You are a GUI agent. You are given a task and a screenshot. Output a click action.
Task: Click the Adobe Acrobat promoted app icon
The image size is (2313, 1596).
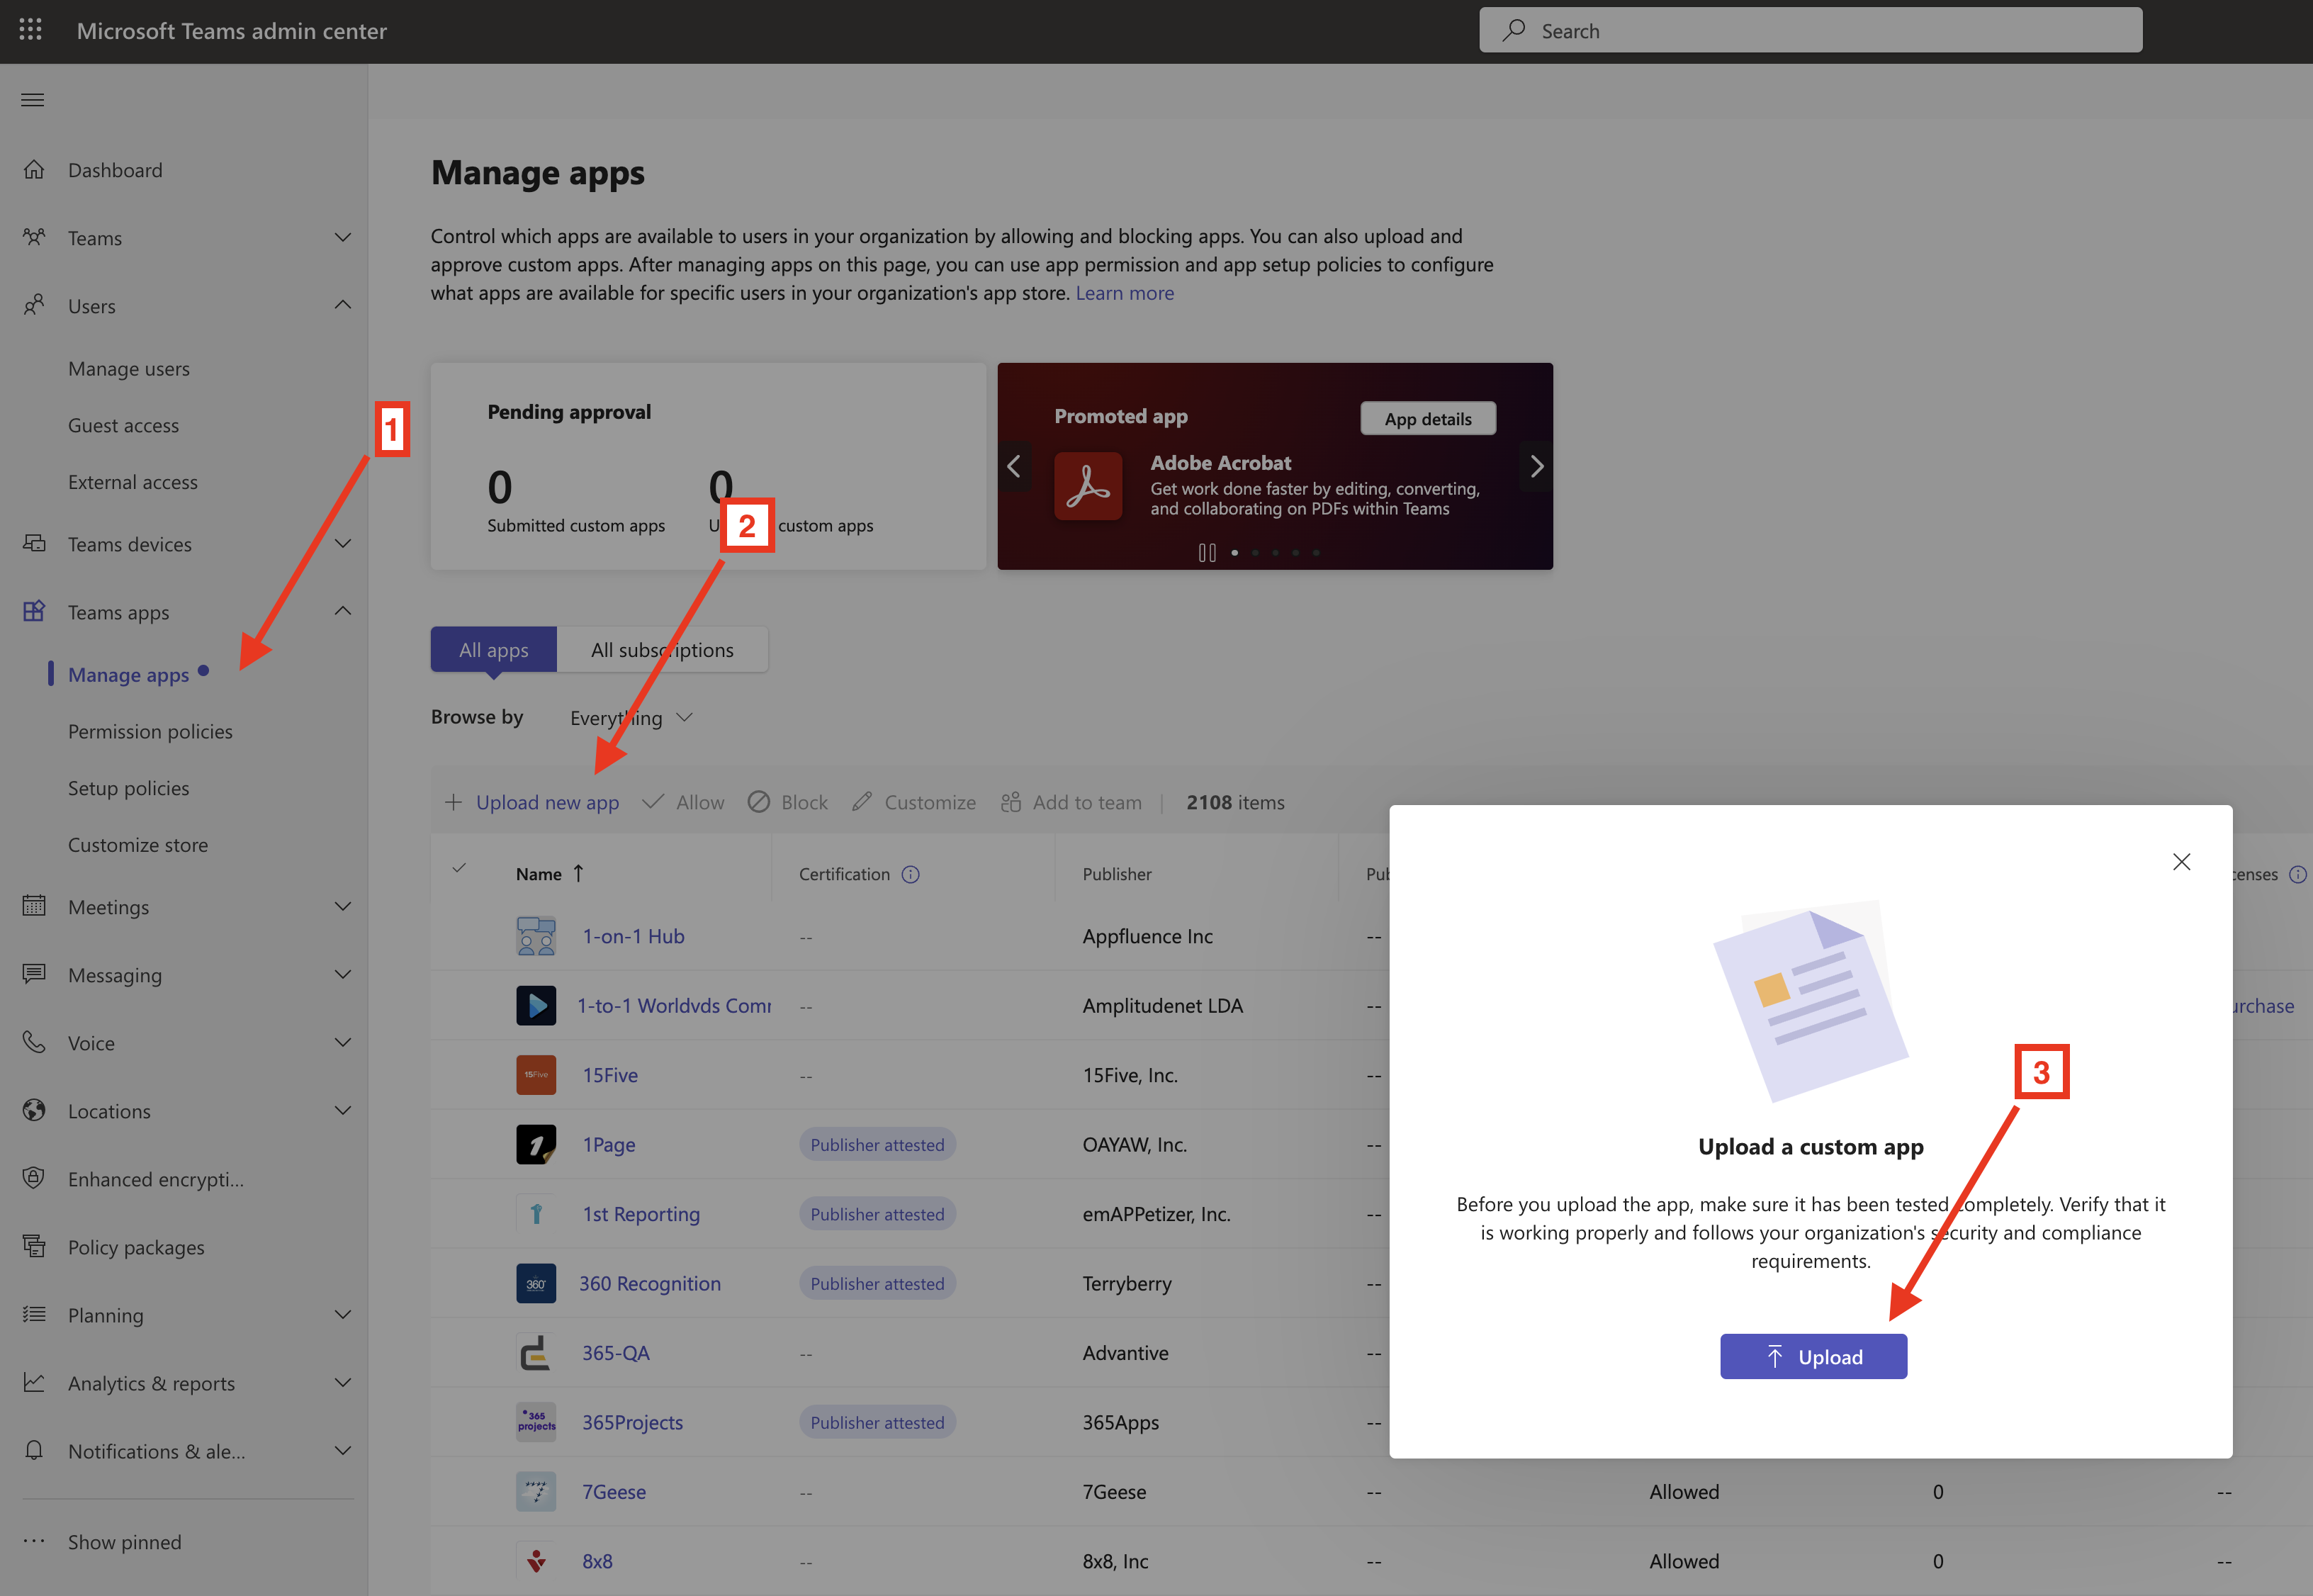1087,486
